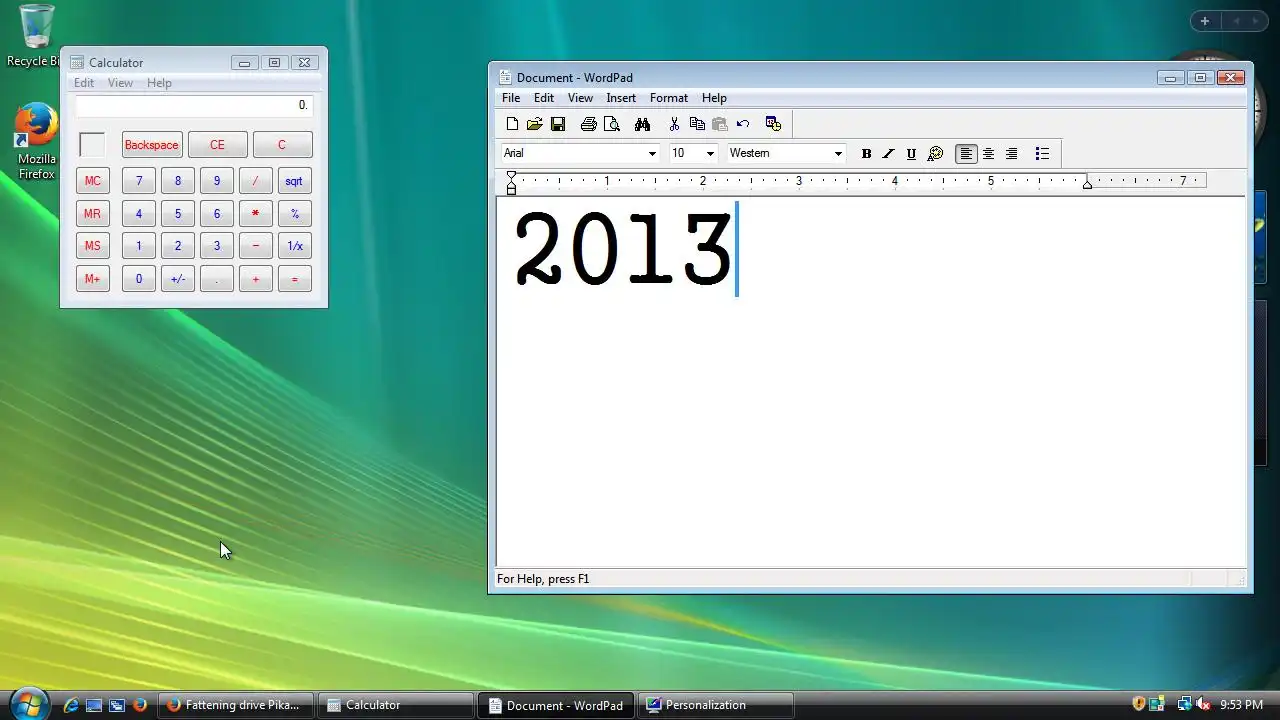Screen dimensions: 1280x720
Task: Click the 1/x reciprocal button in Calculator
Action: point(294,246)
